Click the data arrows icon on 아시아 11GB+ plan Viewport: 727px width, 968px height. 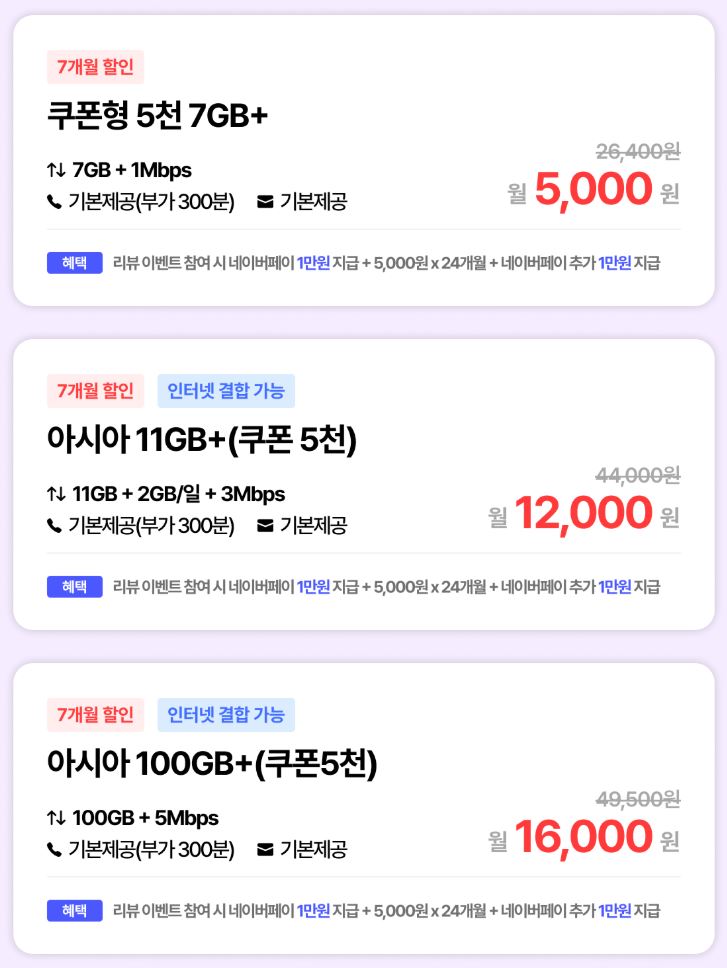click(x=56, y=494)
